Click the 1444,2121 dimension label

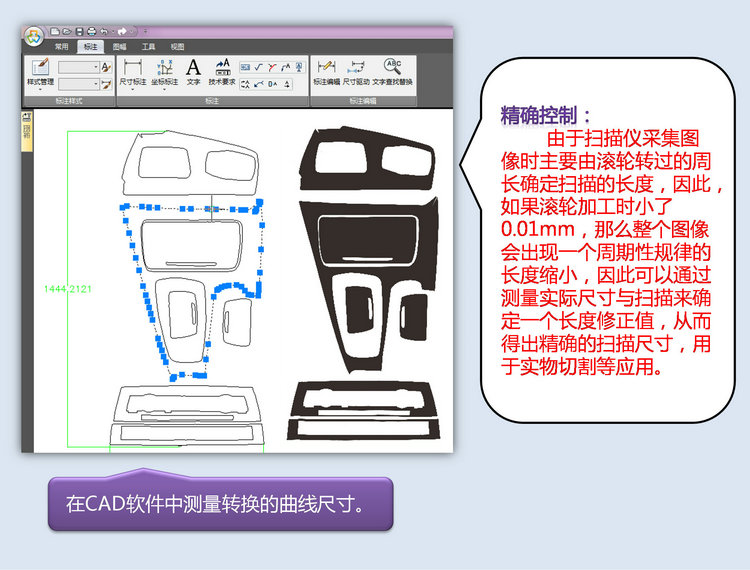click(67, 289)
